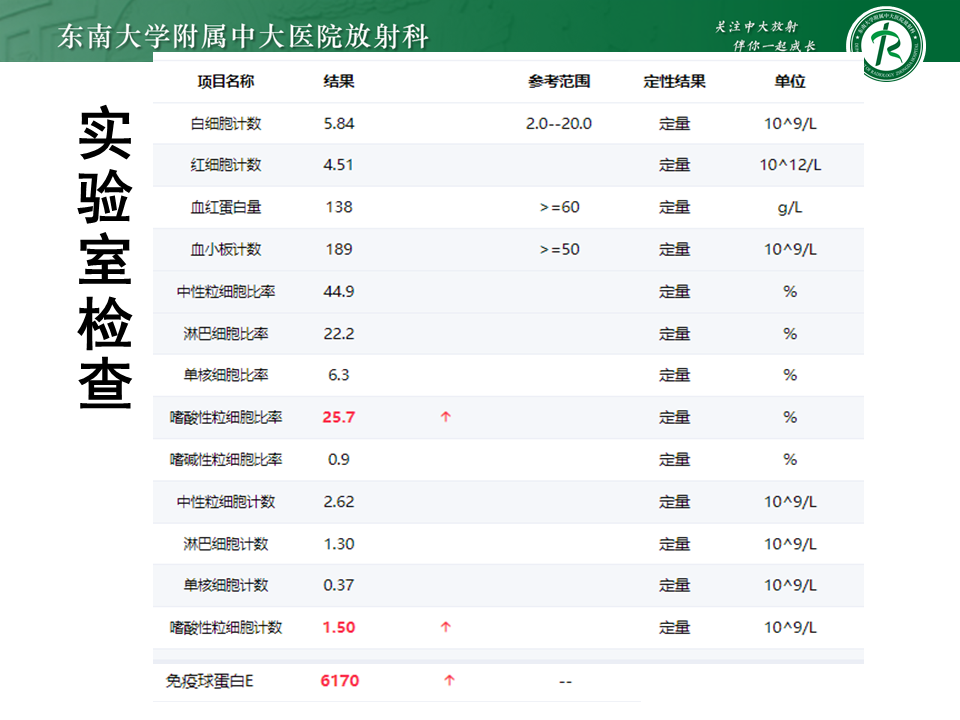Click the 白细胞计数 row label
The width and height of the screenshot is (960, 720).
coord(224,124)
